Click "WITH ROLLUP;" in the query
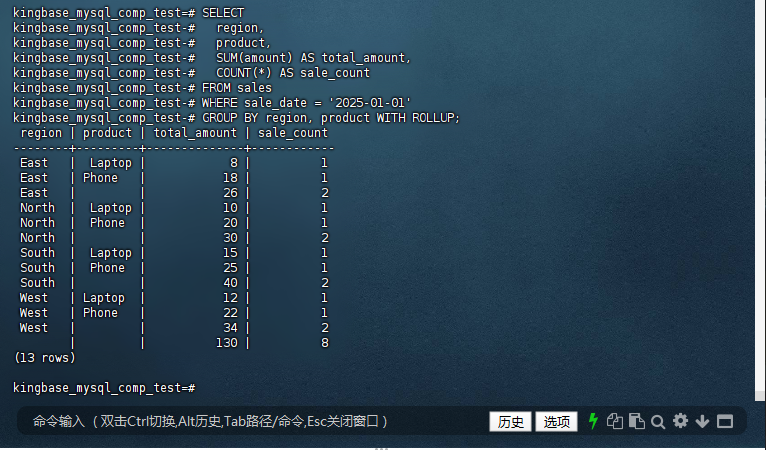 click(x=418, y=118)
